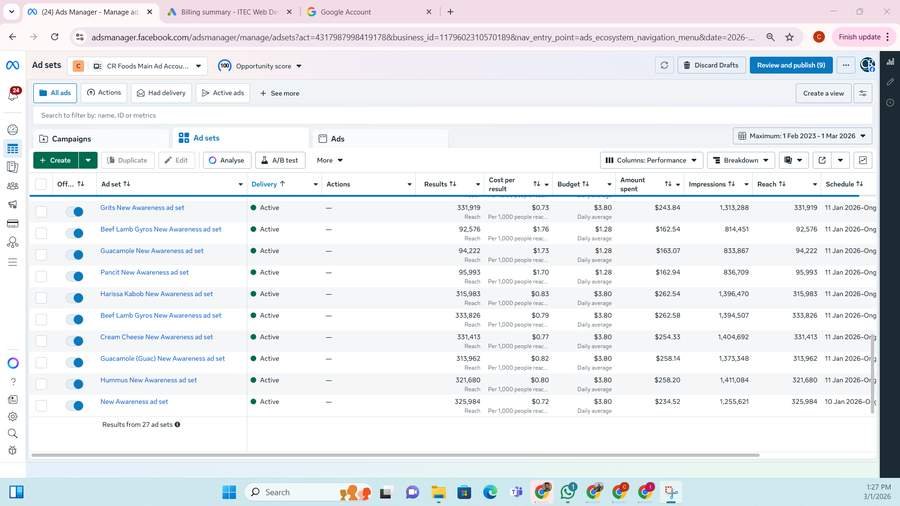900x506 pixels.
Task: Reload the browser page
Action: (x=55, y=37)
